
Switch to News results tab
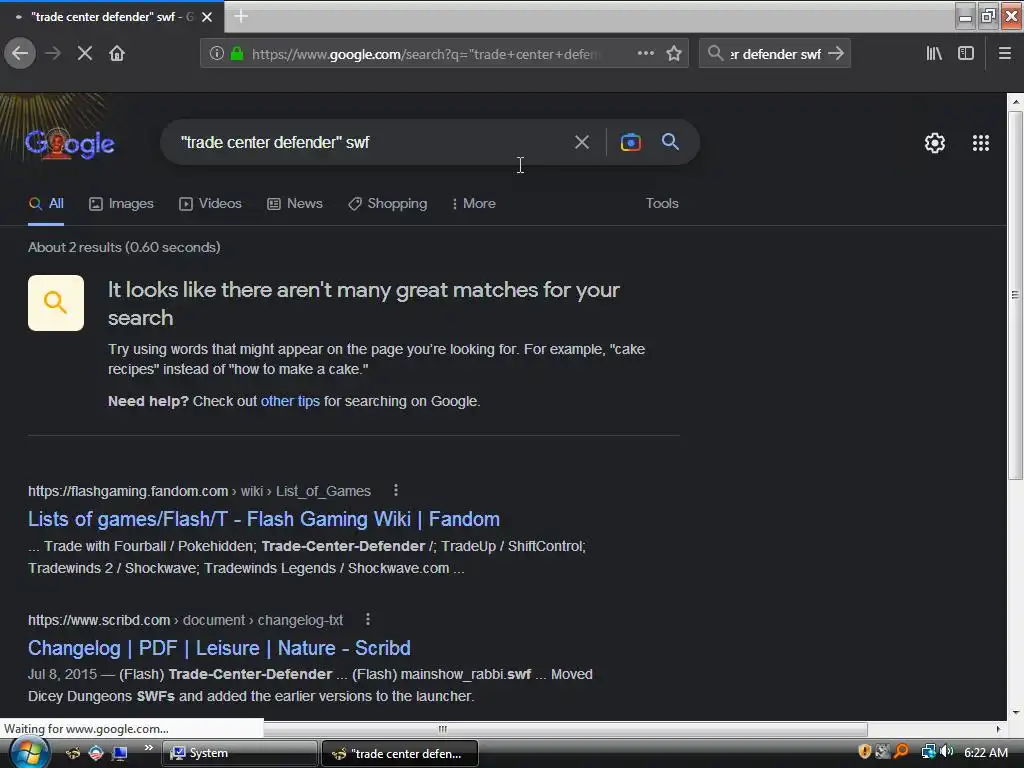pos(295,204)
